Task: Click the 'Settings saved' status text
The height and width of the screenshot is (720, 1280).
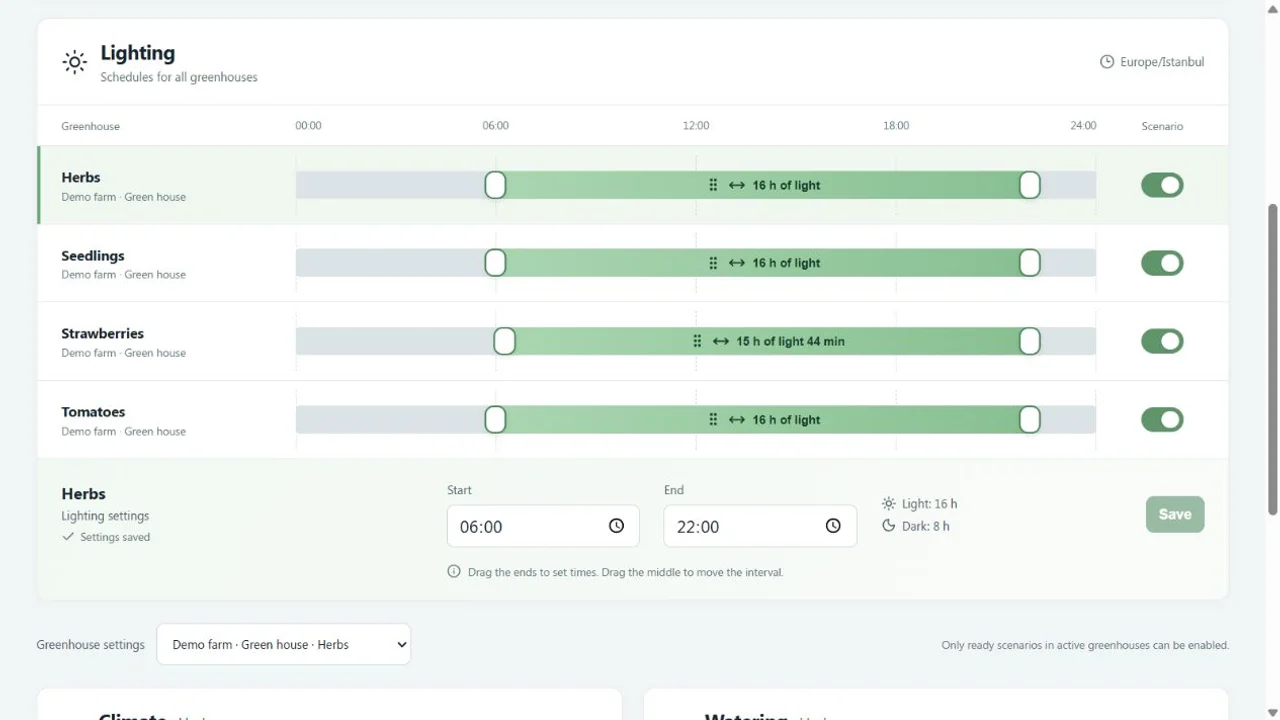Action: 115,537
